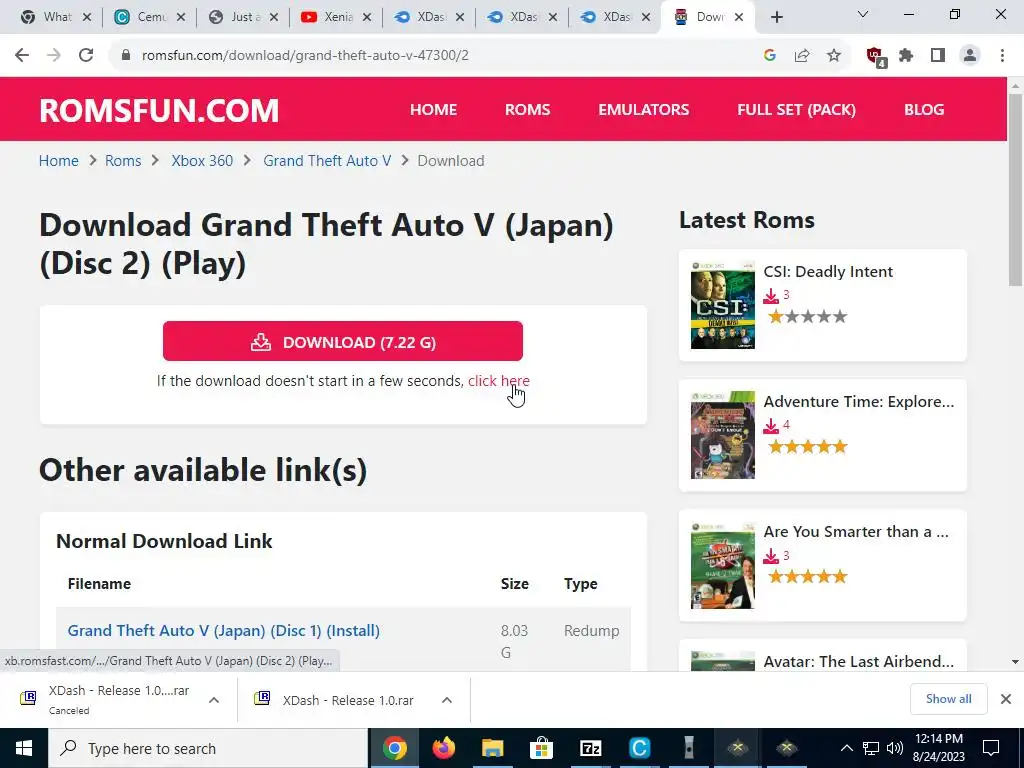The height and width of the screenshot is (768, 1024).
Task: Switch to the 'What' tab
Action: [x=56, y=18]
